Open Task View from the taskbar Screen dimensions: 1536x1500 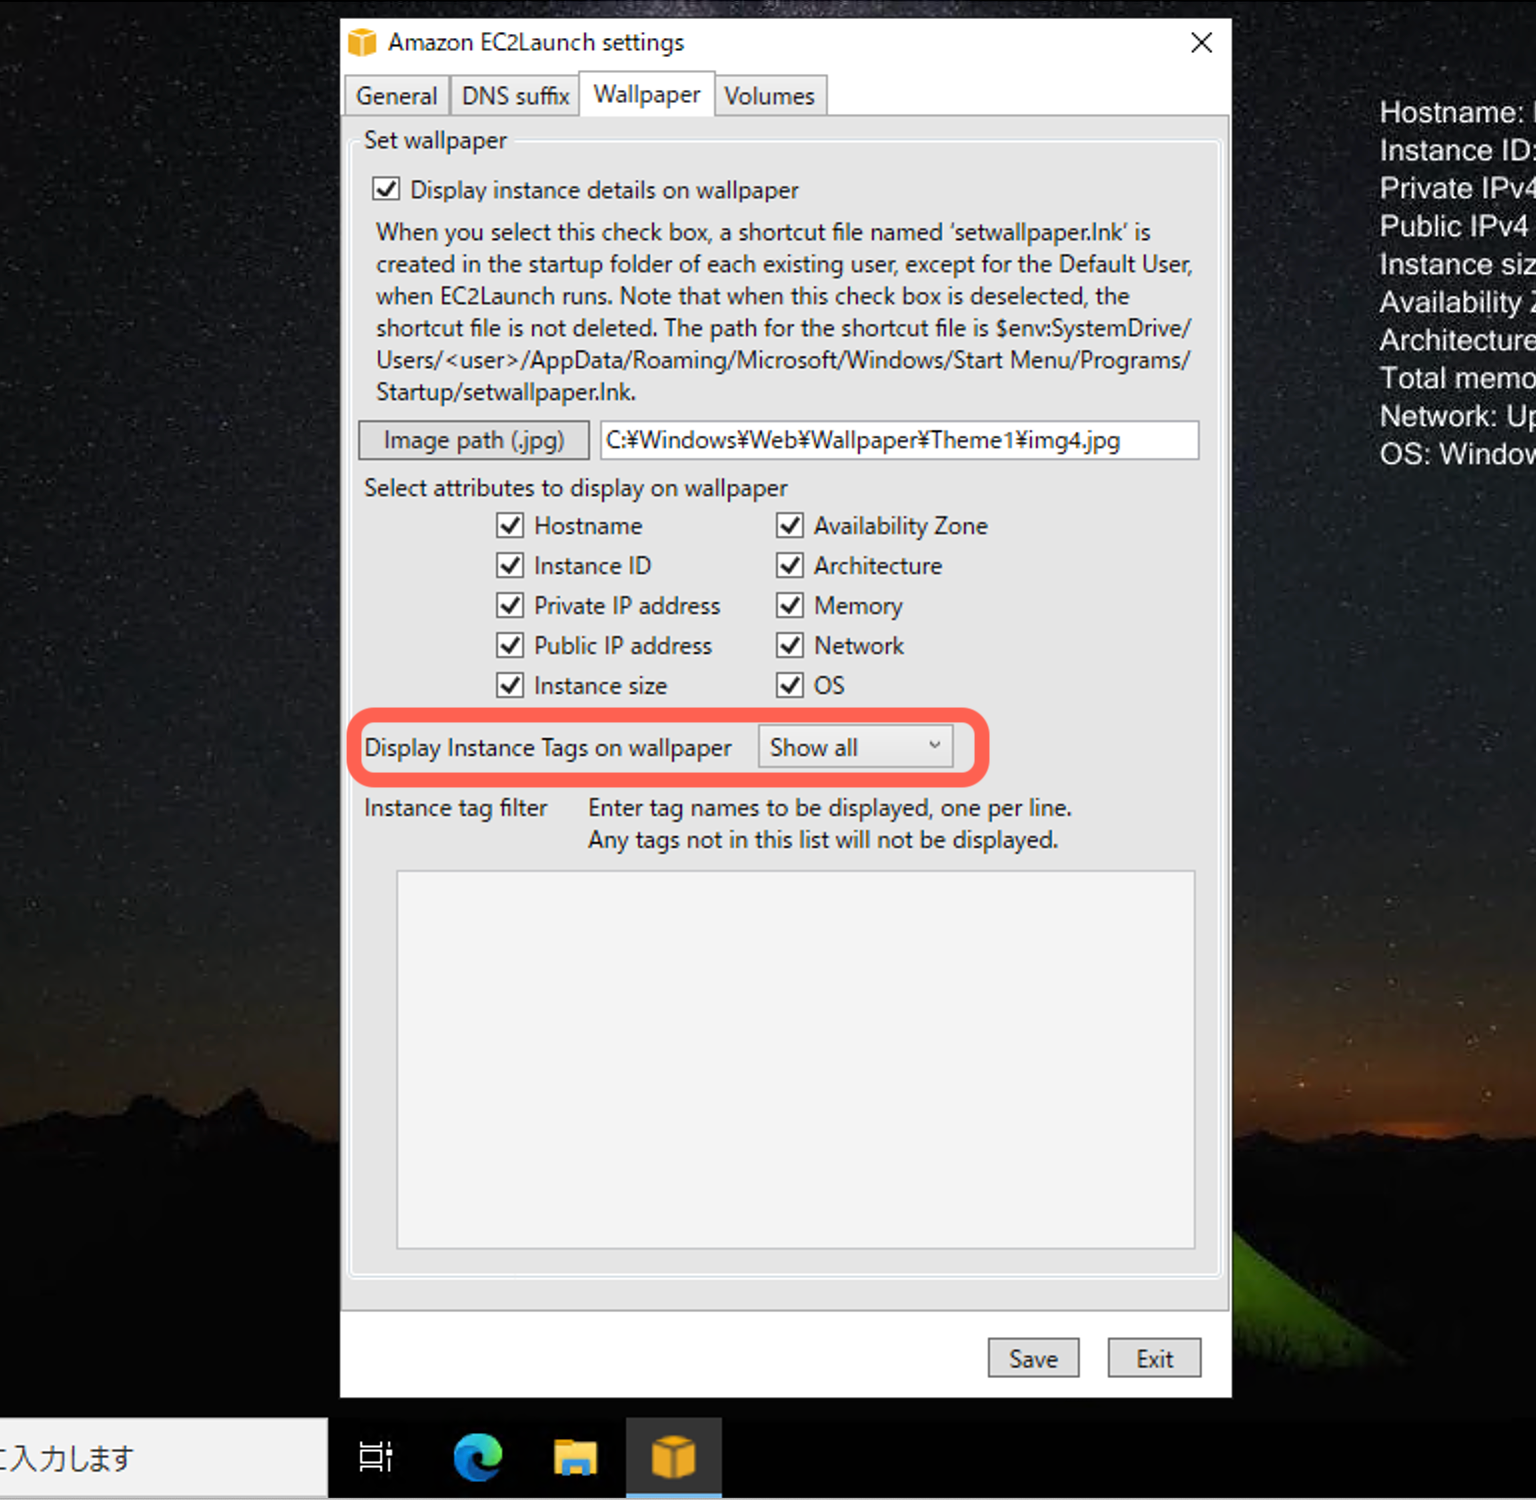376,1457
